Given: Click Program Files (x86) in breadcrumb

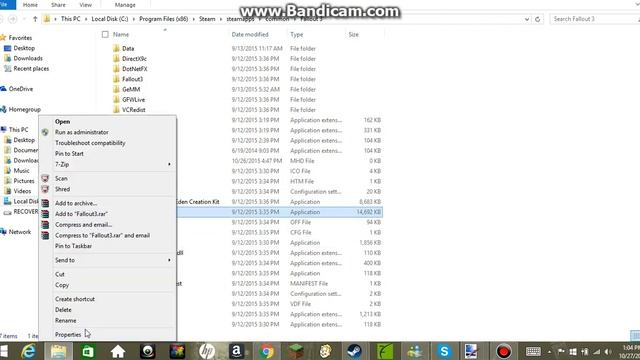Looking at the screenshot, I should pos(164,19).
